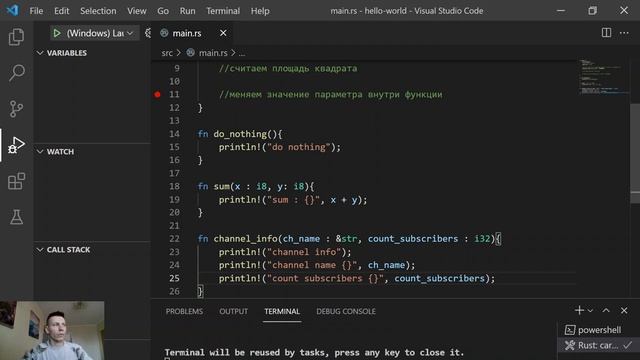Image resolution: width=640 pixels, height=360 pixels.
Task: Open the Help menu
Action: (x=260, y=11)
